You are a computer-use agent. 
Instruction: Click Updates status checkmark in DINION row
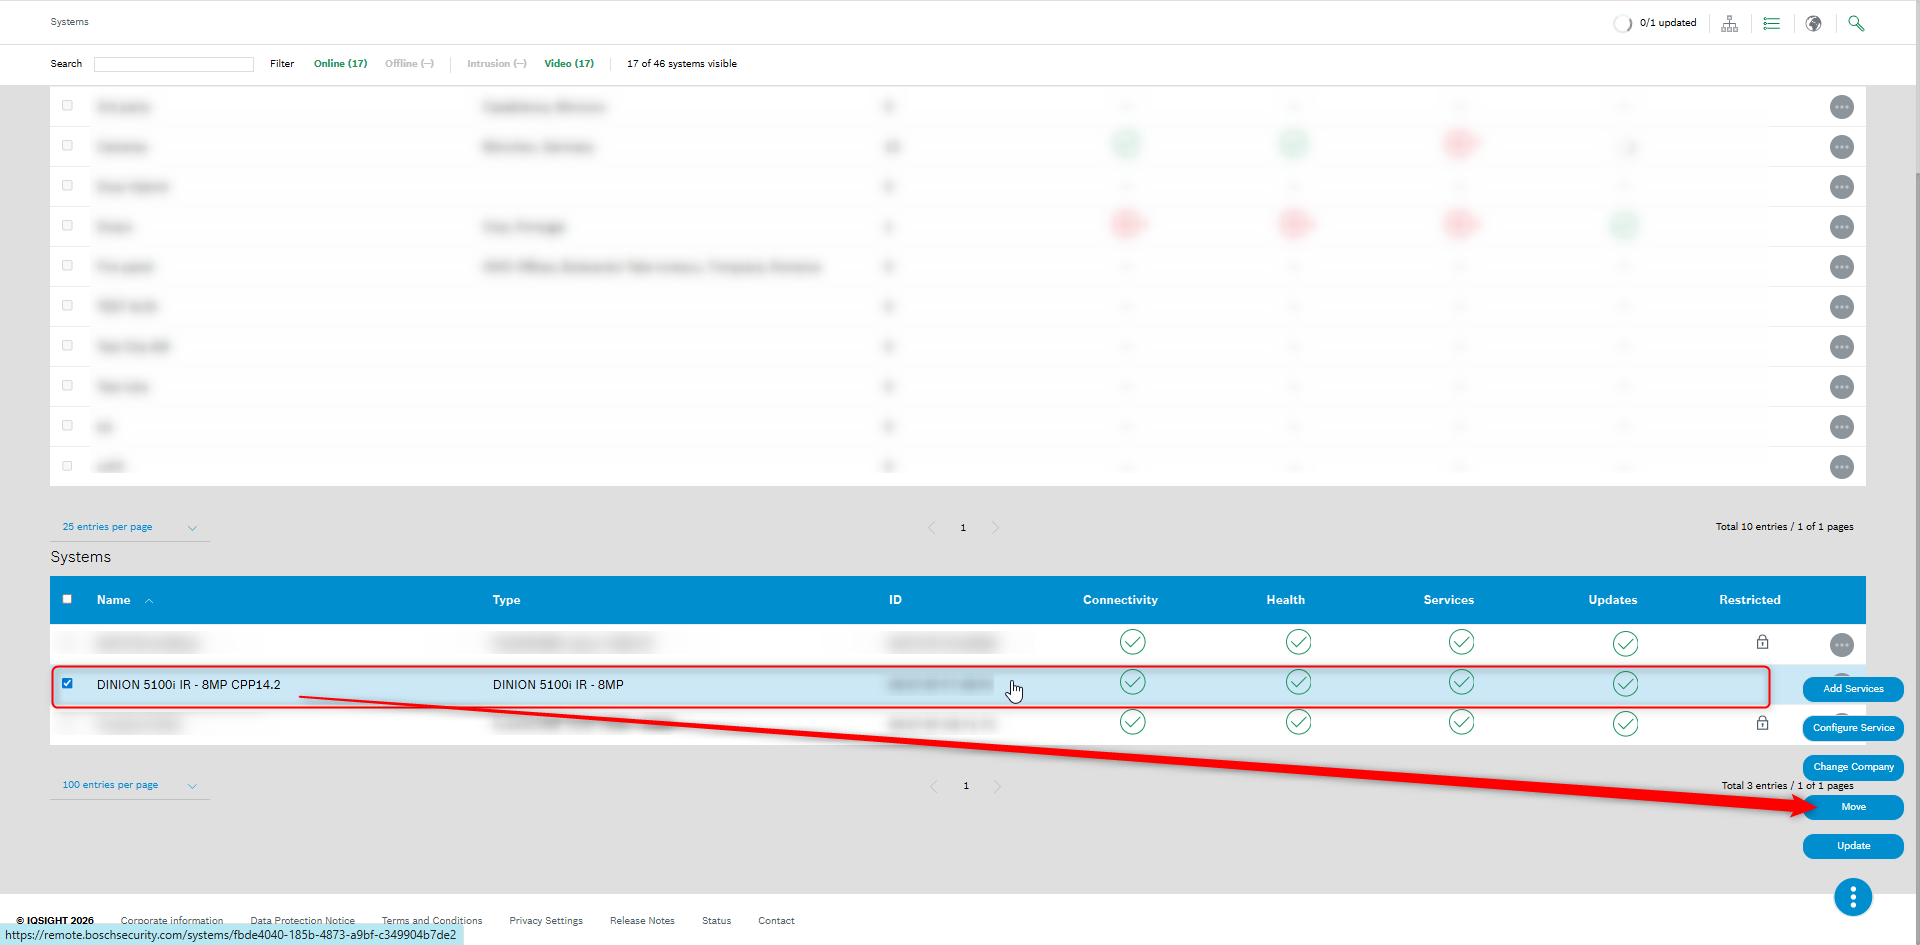coord(1625,683)
